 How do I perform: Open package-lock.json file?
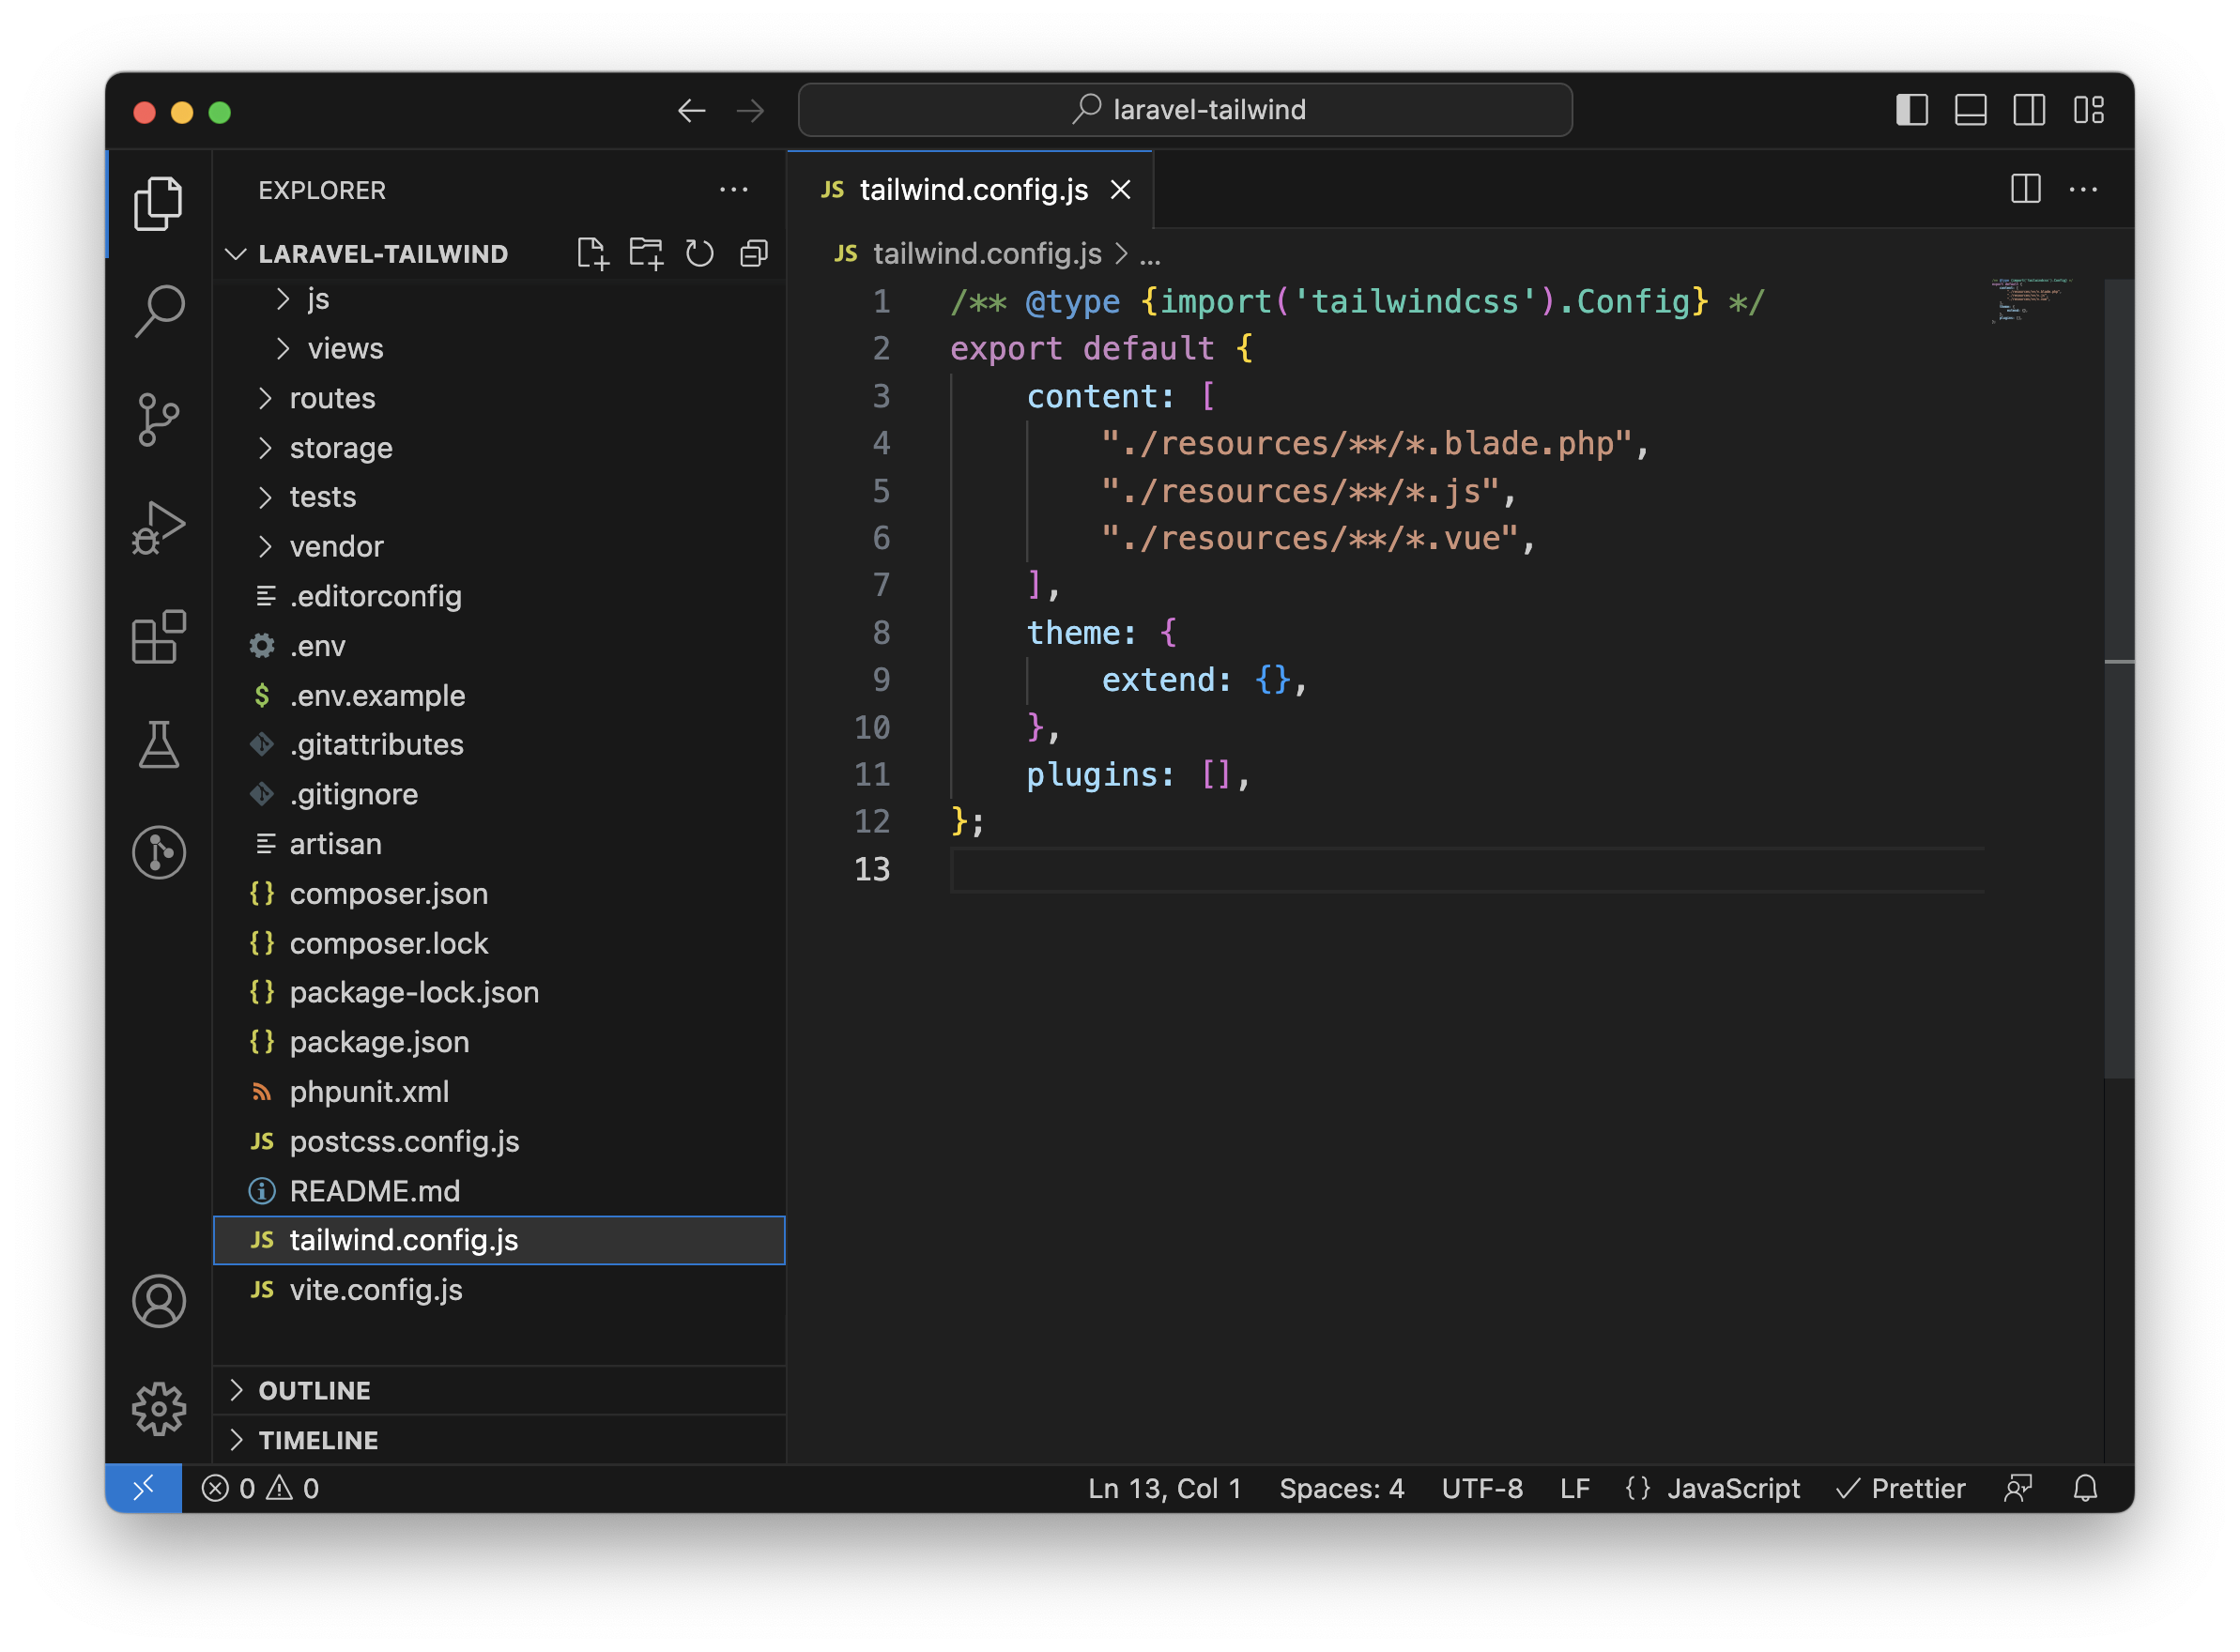coord(500,993)
